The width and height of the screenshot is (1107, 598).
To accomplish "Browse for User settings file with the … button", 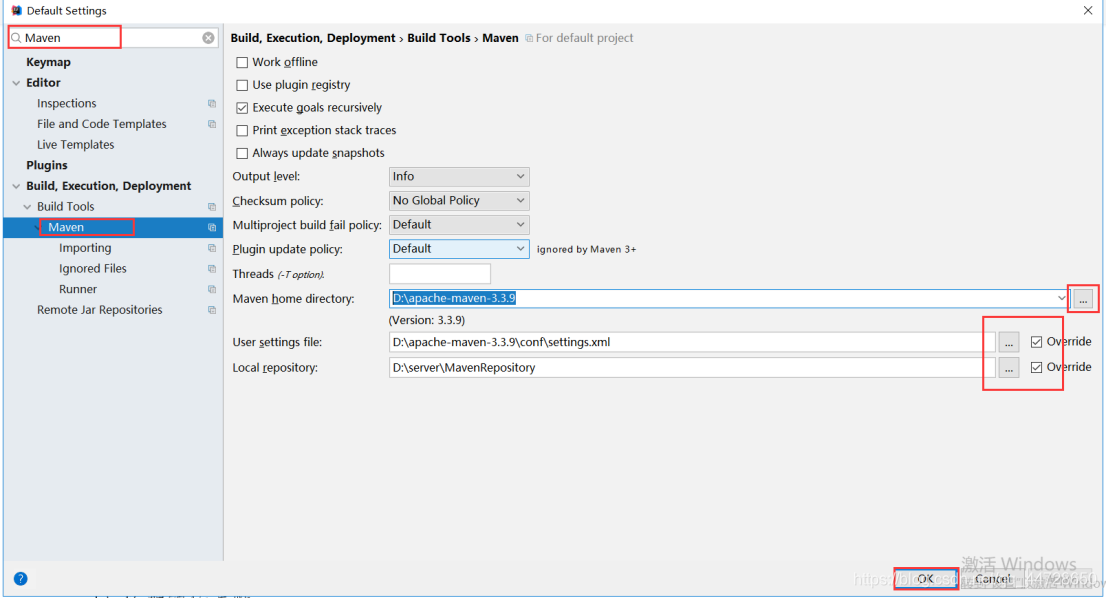I will [1009, 342].
